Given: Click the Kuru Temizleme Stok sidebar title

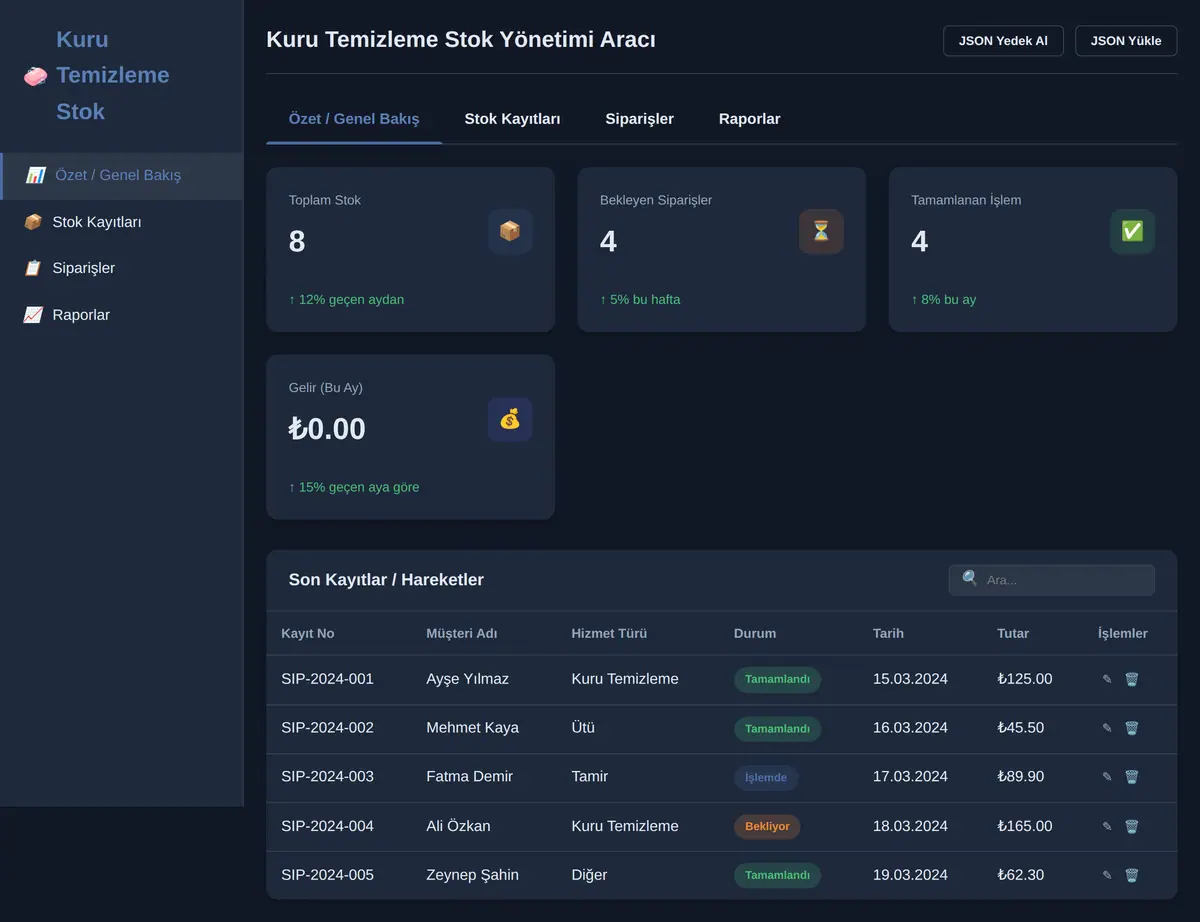Looking at the screenshot, I should [113, 76].
